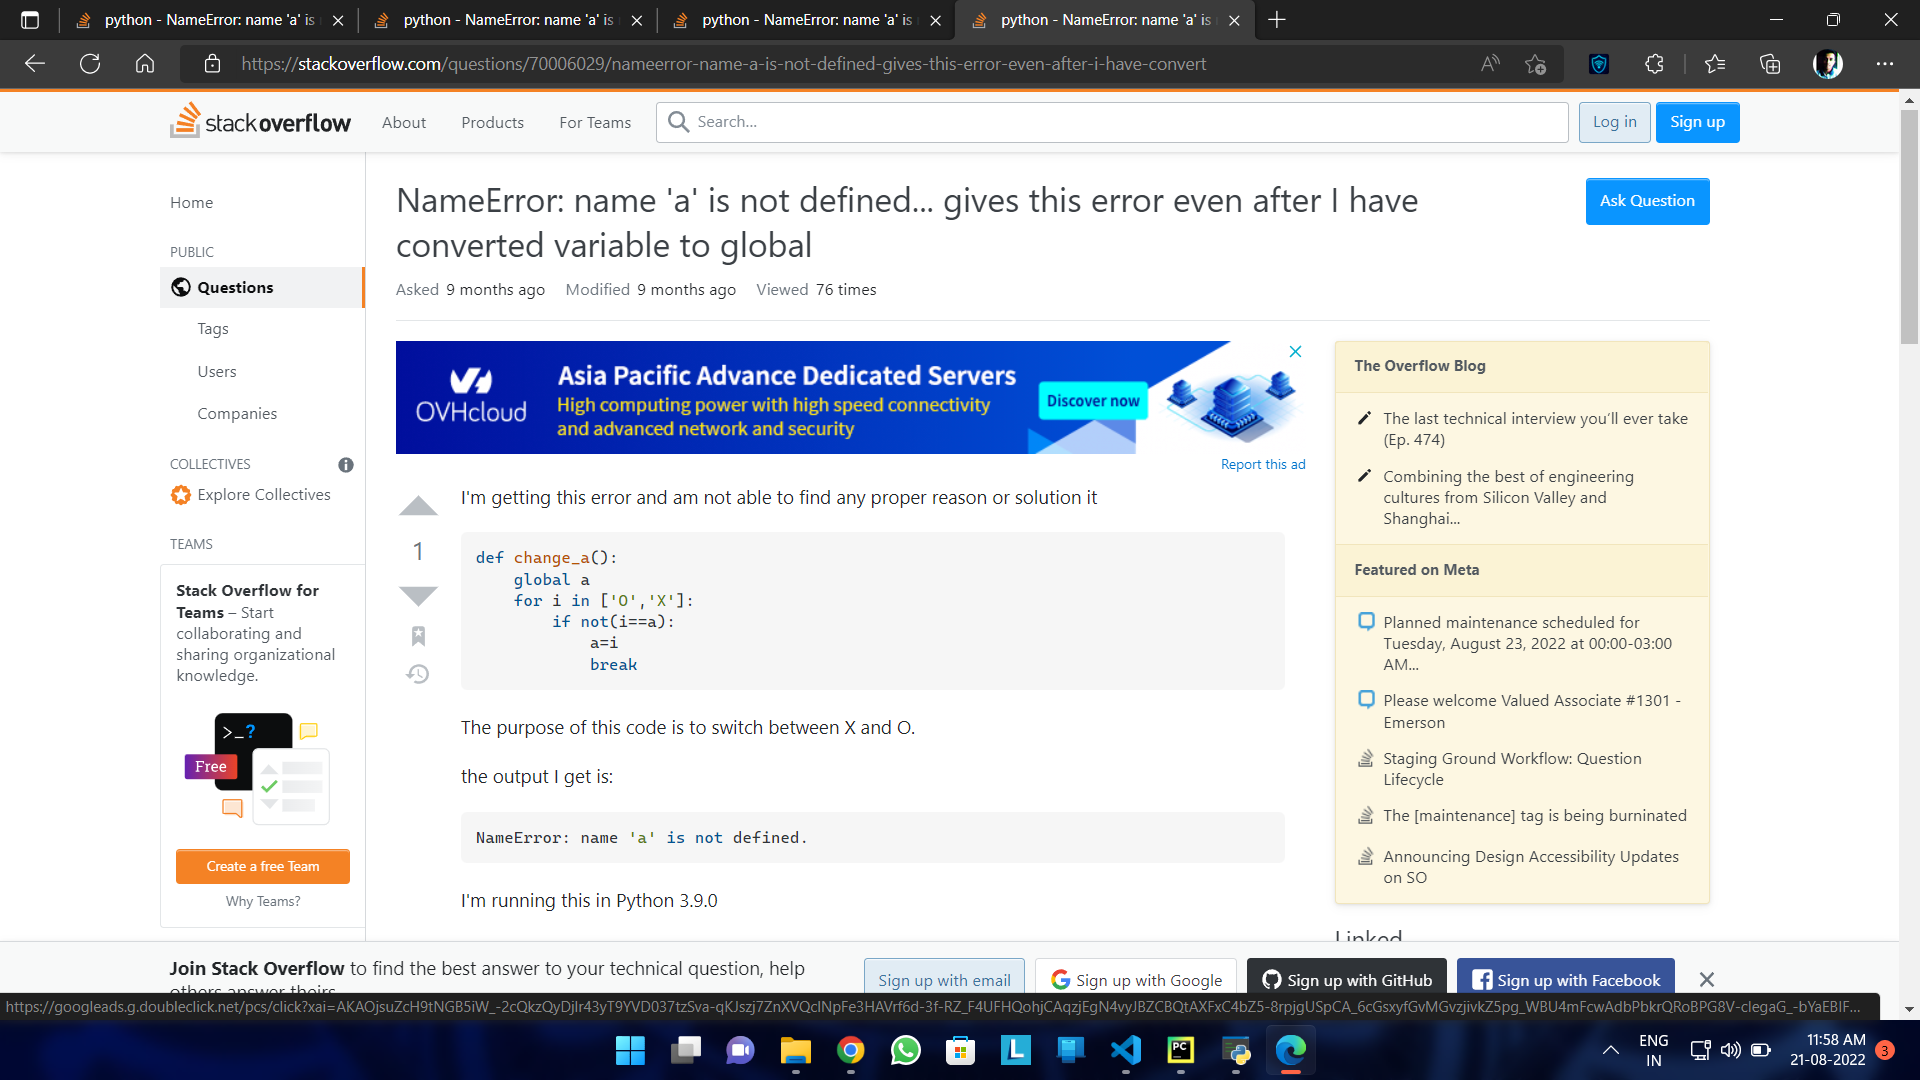Switch to the second browser tab
Screen dimensions: 1920x1080
click(x=500, y=19)
